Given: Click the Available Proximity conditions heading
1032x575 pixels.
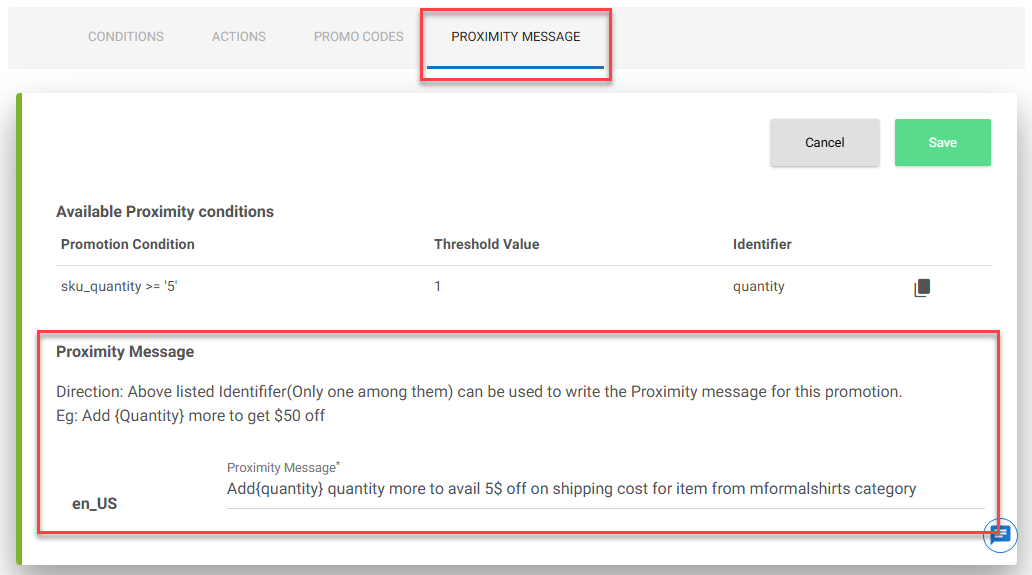Looking at the screenshot, I should tap(165, 212).
